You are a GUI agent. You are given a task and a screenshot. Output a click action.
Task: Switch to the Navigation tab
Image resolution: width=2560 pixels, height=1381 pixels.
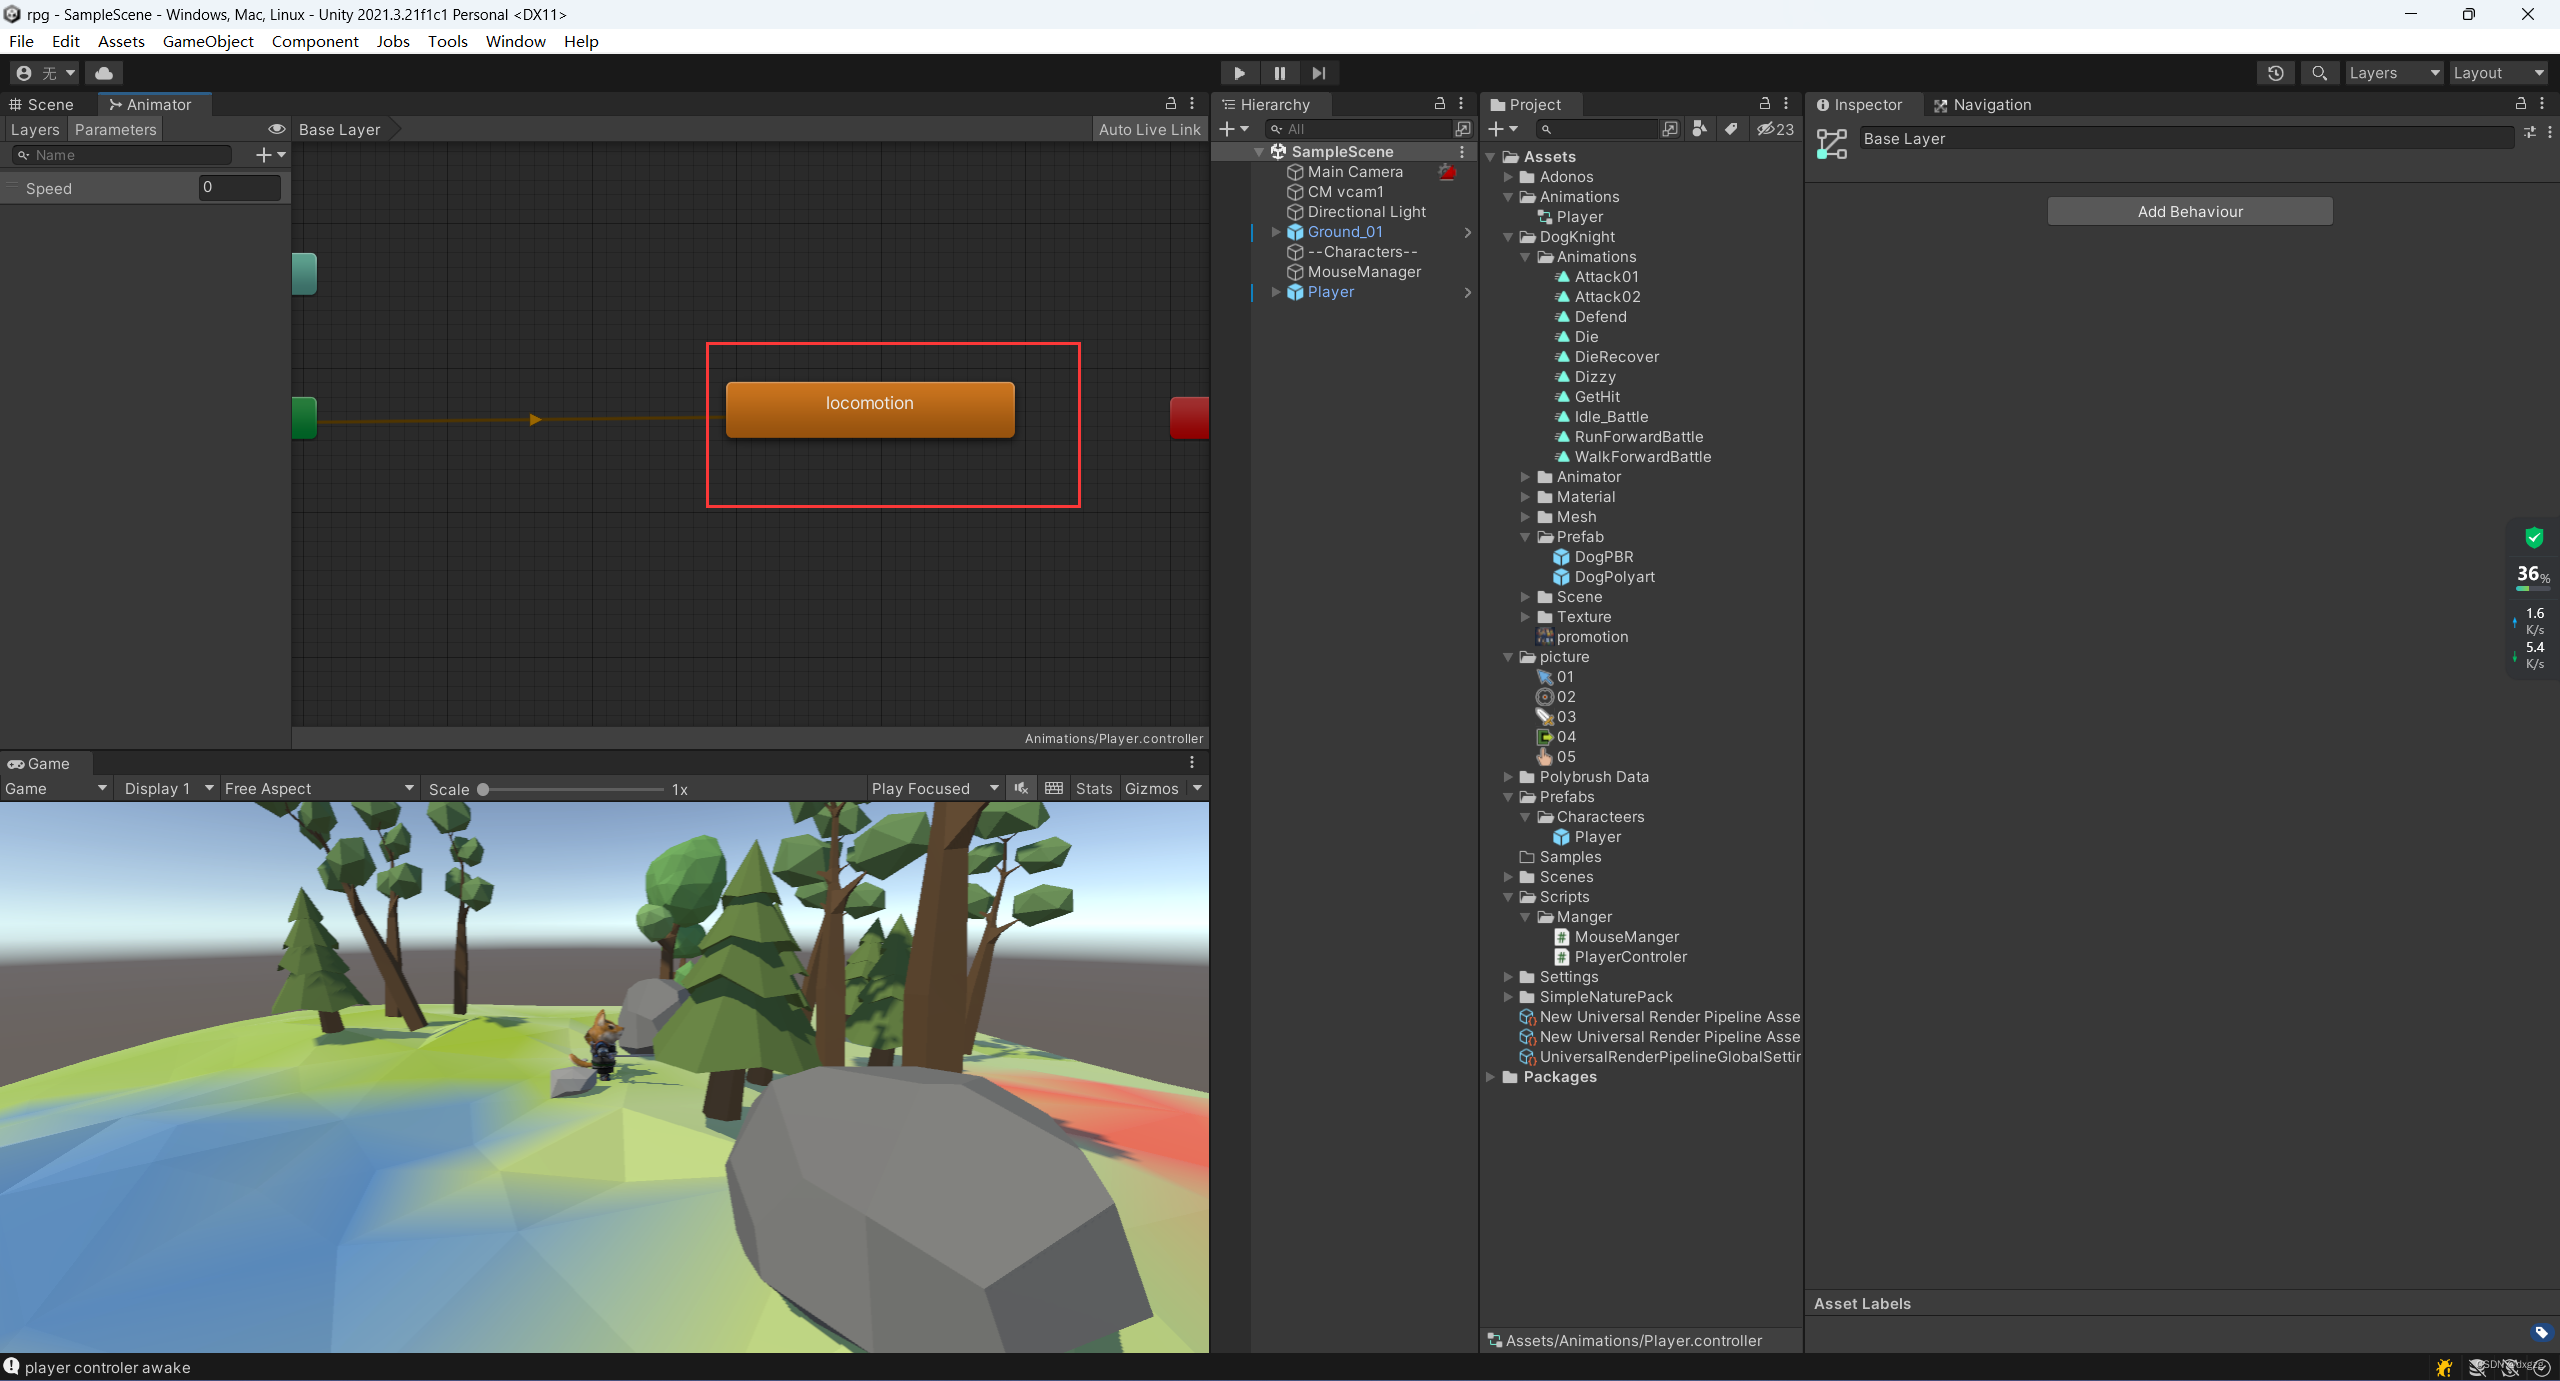tap(1982, 104)
